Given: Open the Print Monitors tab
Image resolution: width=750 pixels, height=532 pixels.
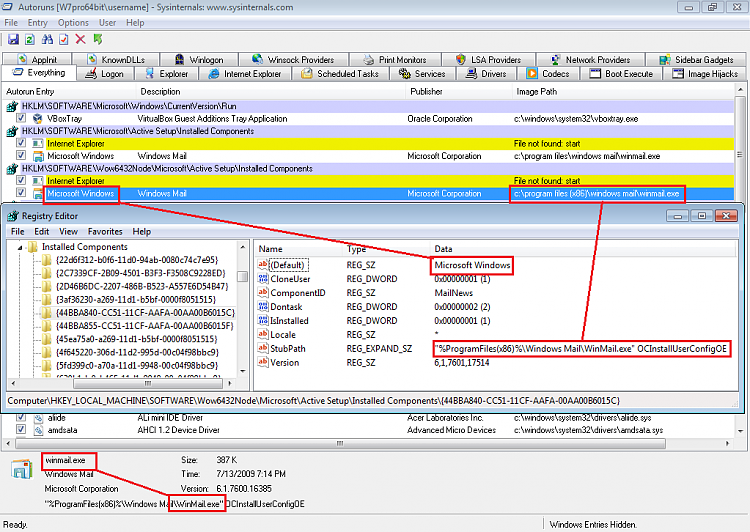Looking at the screenshot, I should 395,59.
